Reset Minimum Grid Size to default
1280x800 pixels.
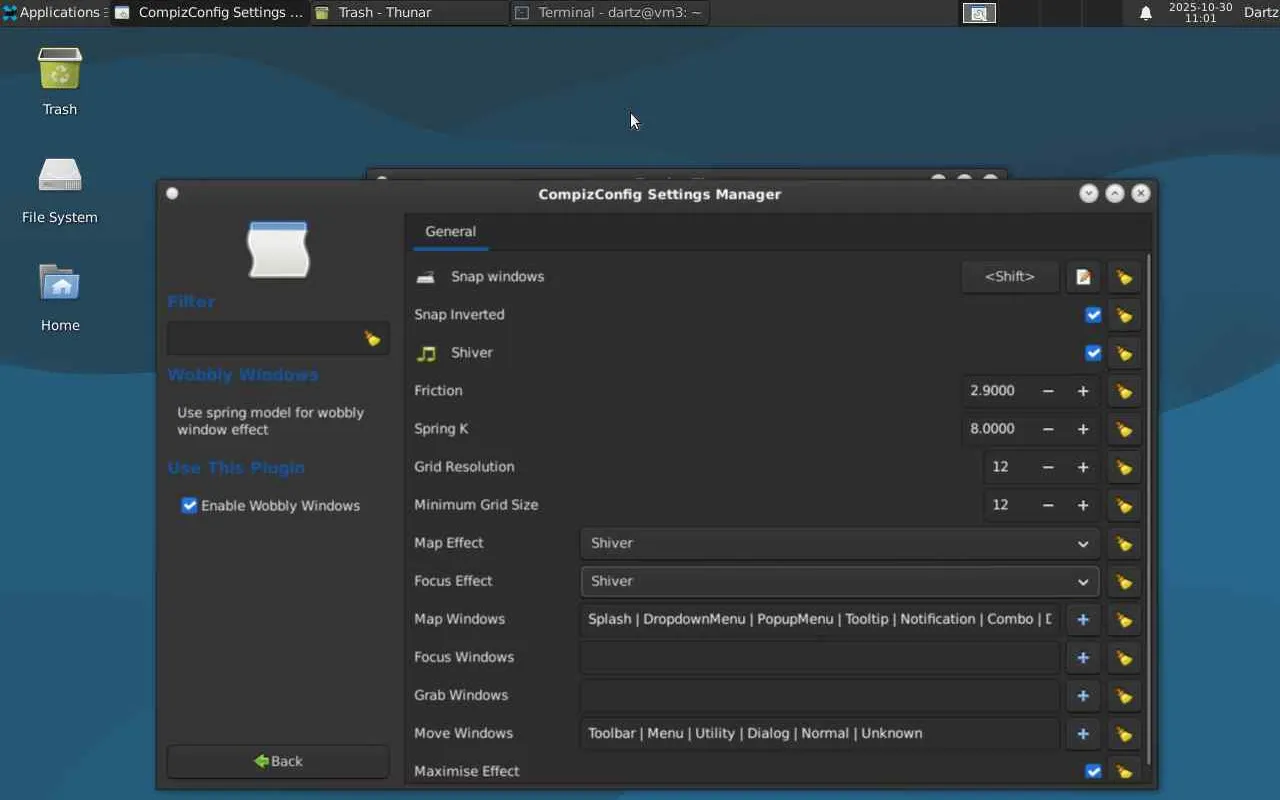pyautogui.click(x=1124, y=505)
